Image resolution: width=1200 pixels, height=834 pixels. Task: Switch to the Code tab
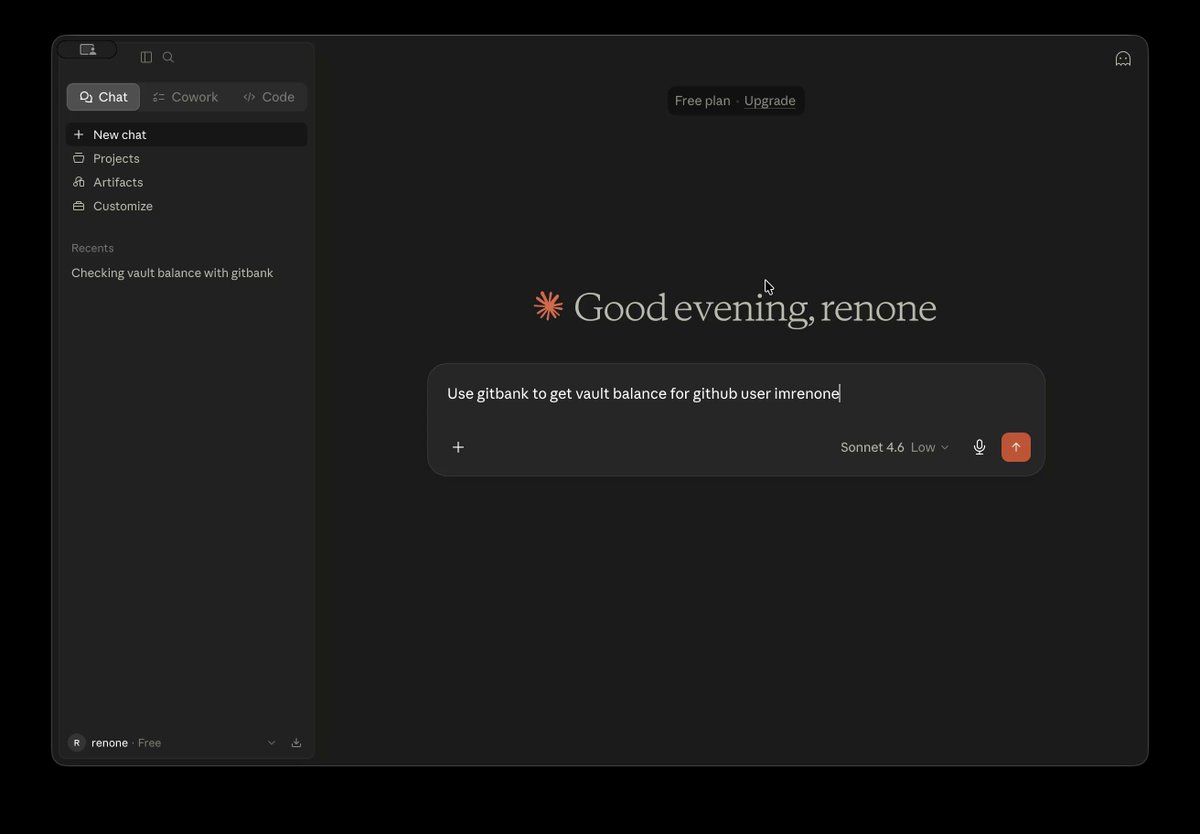[269, 97]
